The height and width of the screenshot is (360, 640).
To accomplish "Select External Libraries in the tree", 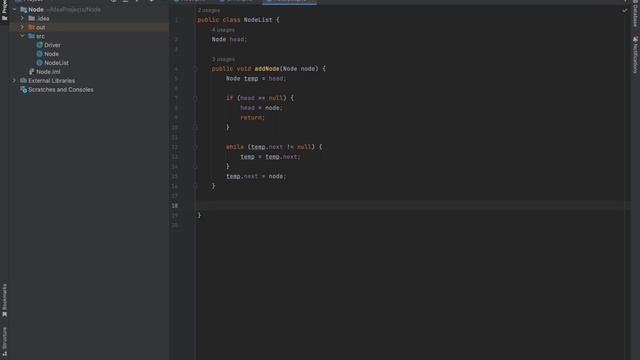I will click(x=51, y=81).
